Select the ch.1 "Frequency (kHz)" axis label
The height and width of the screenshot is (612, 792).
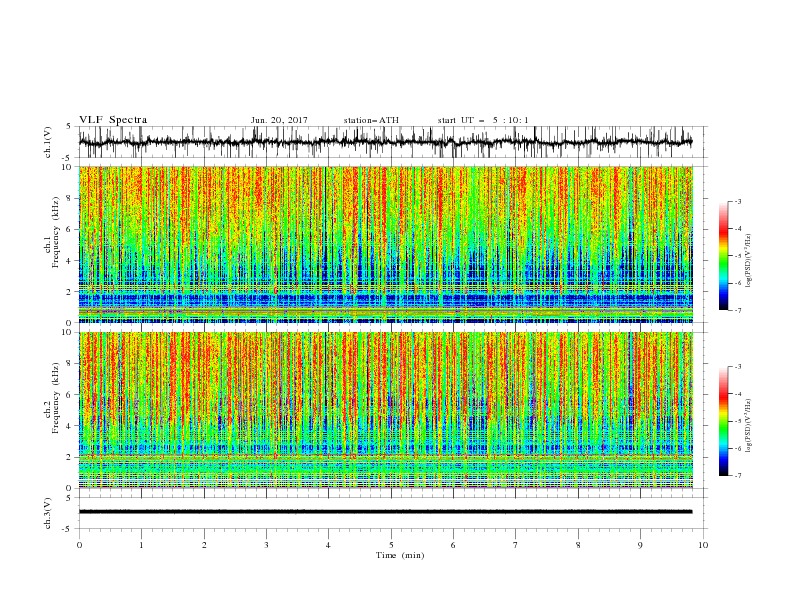pos(56,232)
